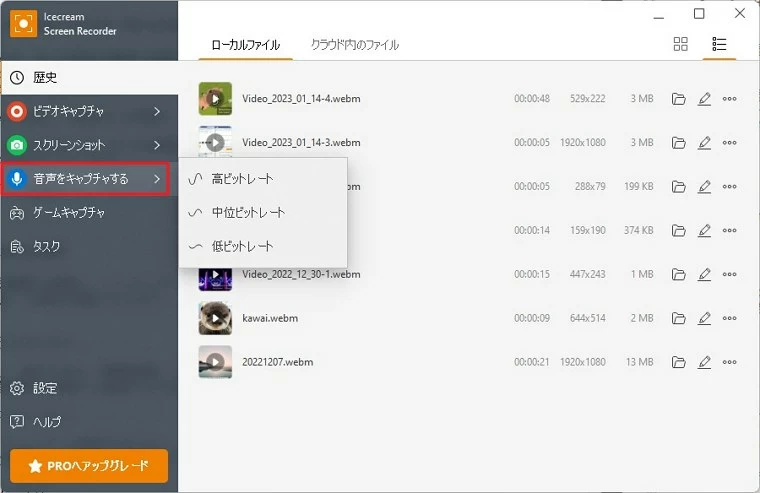
Task: Select 高ビットレート option
Action: 242,179
